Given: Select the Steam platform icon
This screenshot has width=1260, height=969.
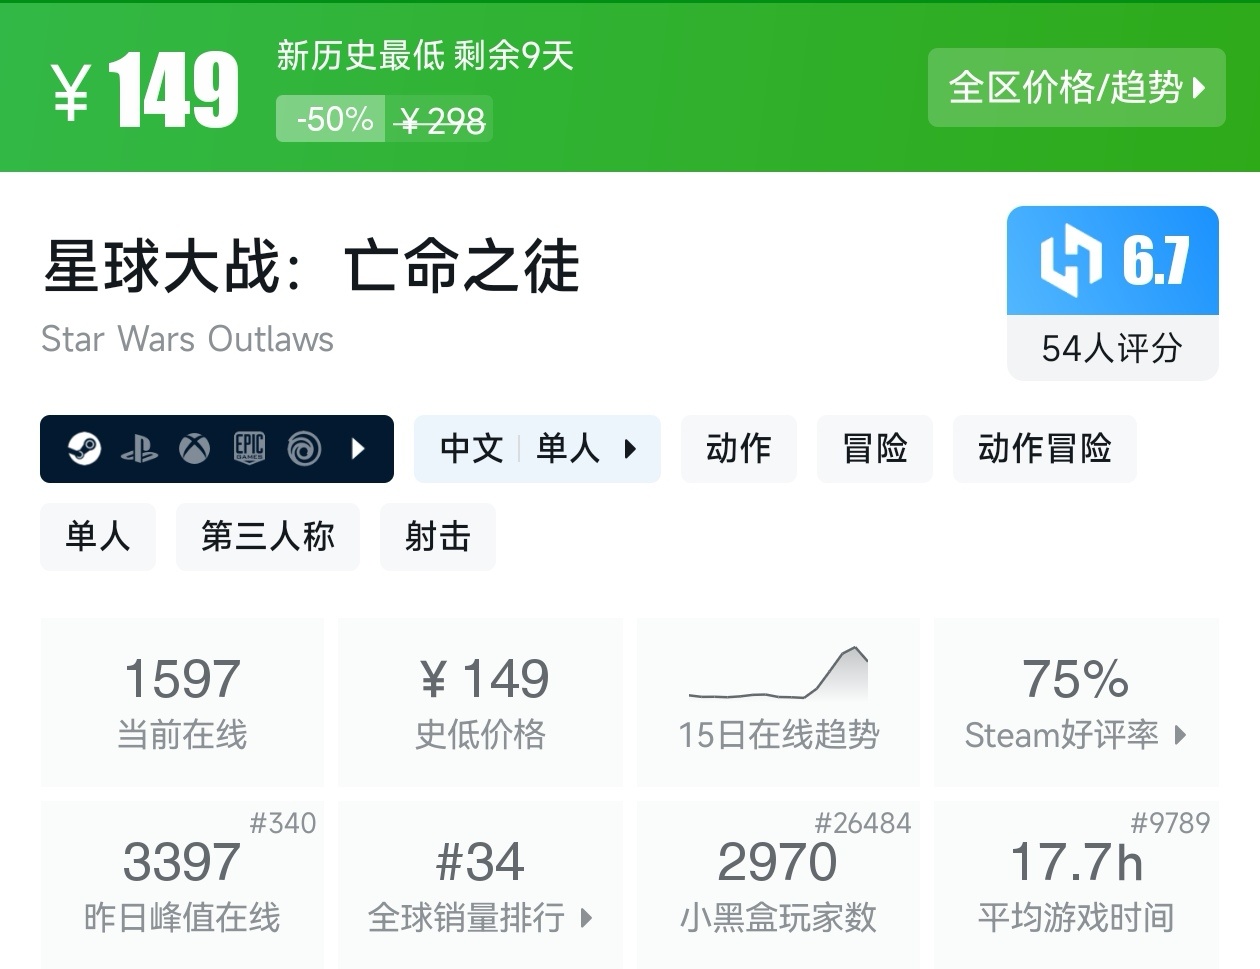Looking at the screenshot, I should 85,449.
